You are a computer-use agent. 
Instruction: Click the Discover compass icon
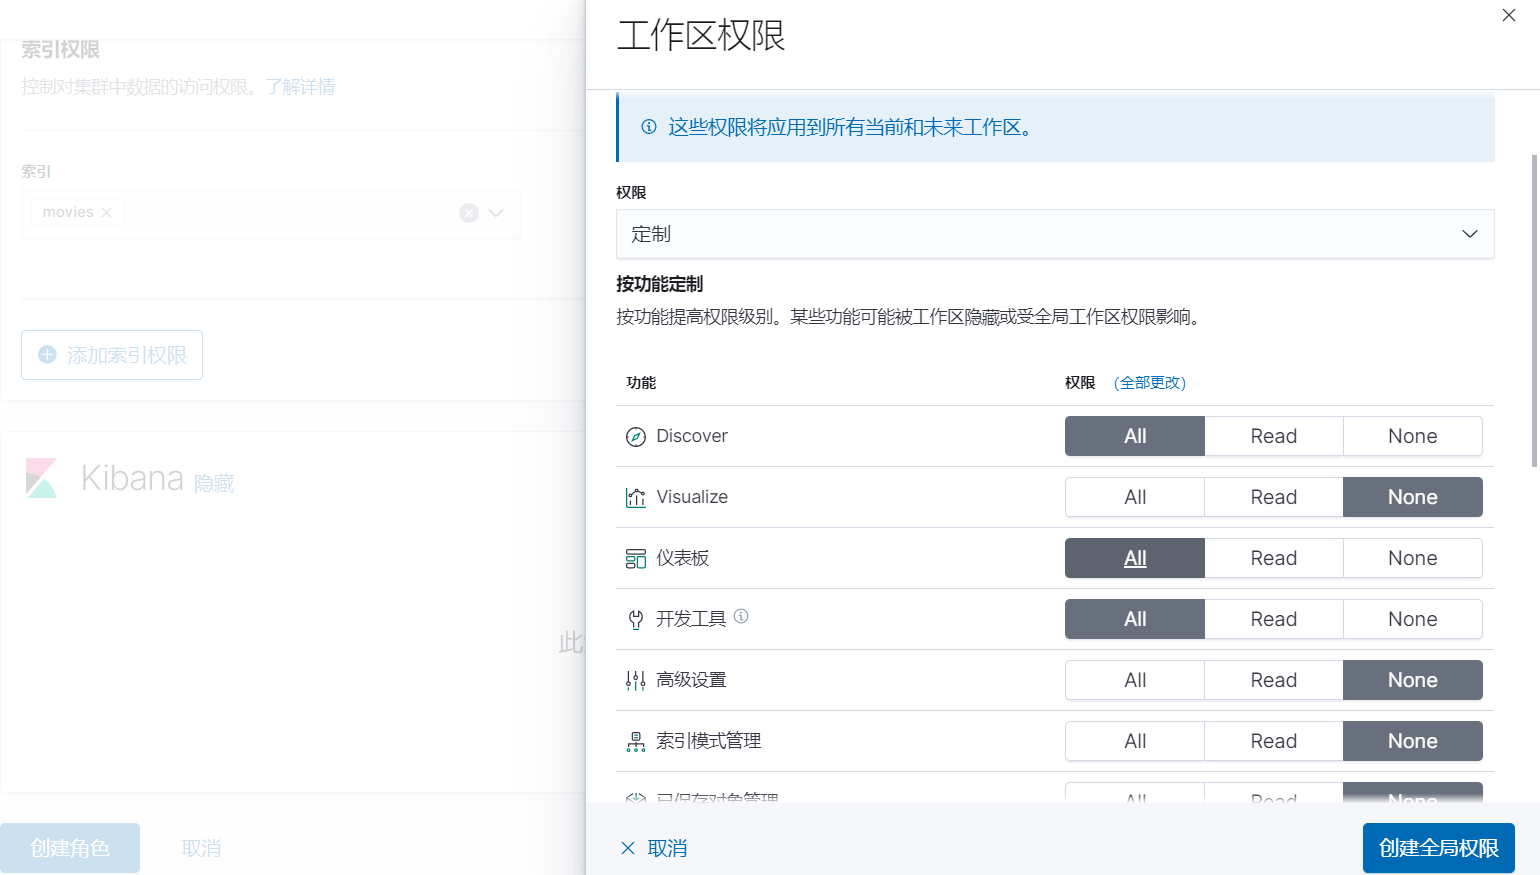(636, 437)
